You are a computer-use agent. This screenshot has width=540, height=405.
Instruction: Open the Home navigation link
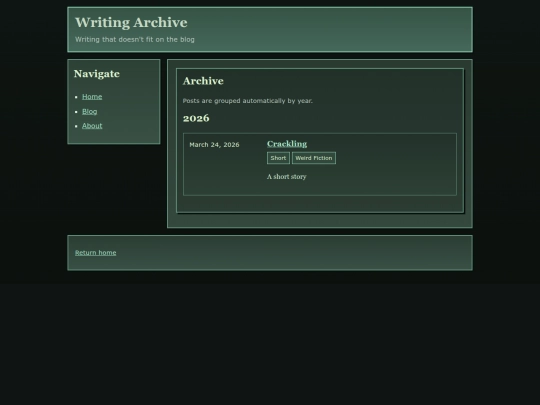tap(92, 97)
